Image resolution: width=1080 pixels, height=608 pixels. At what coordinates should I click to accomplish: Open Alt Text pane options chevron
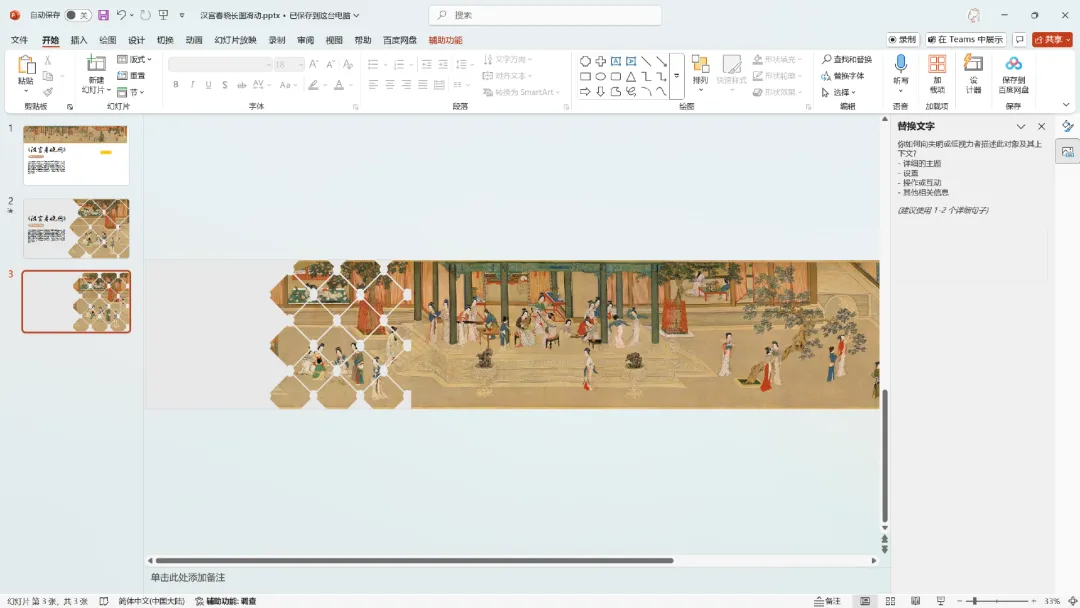(1021, 127)
